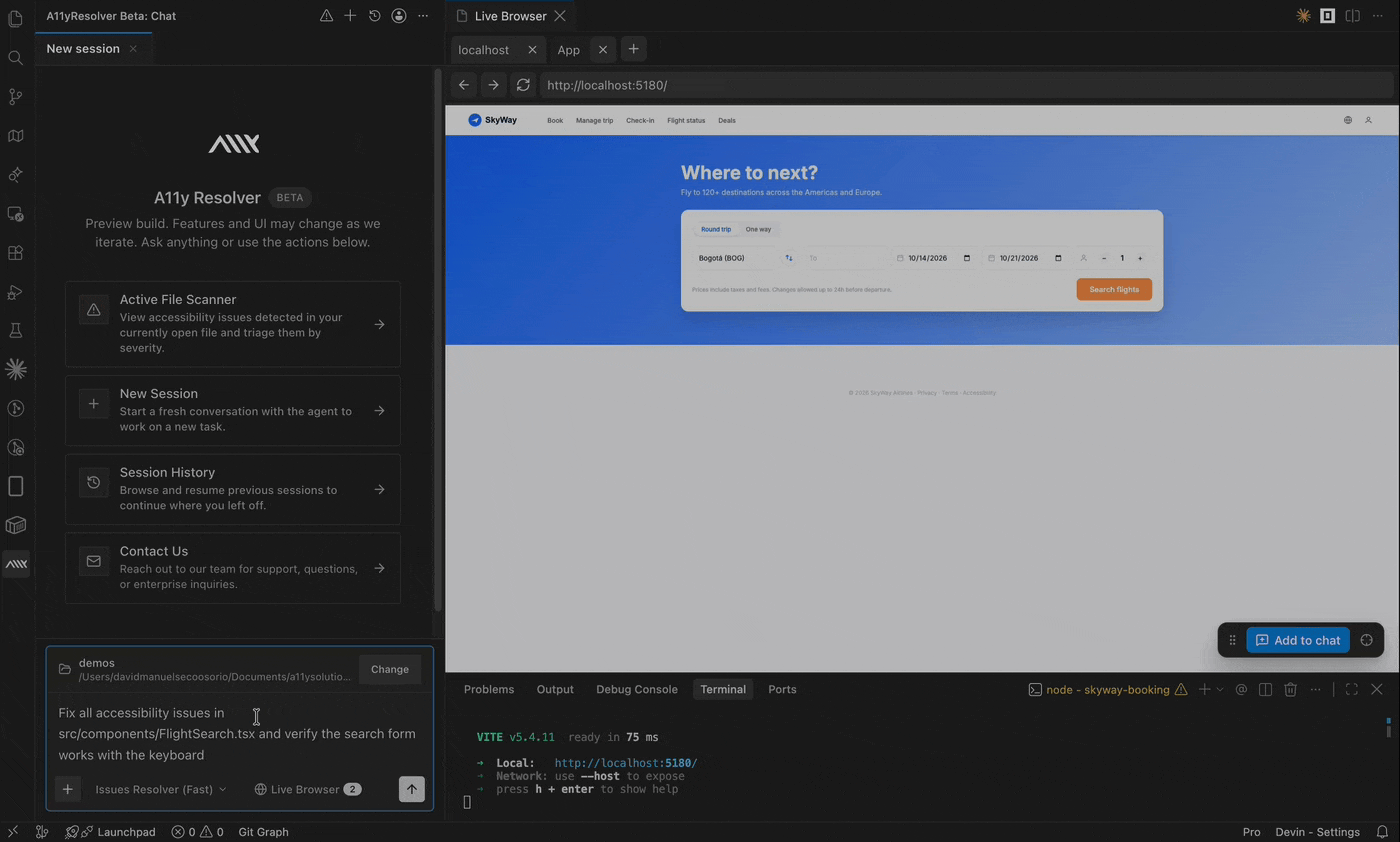Click the warning triangle icon in the chat header

[x=326, y=16]
